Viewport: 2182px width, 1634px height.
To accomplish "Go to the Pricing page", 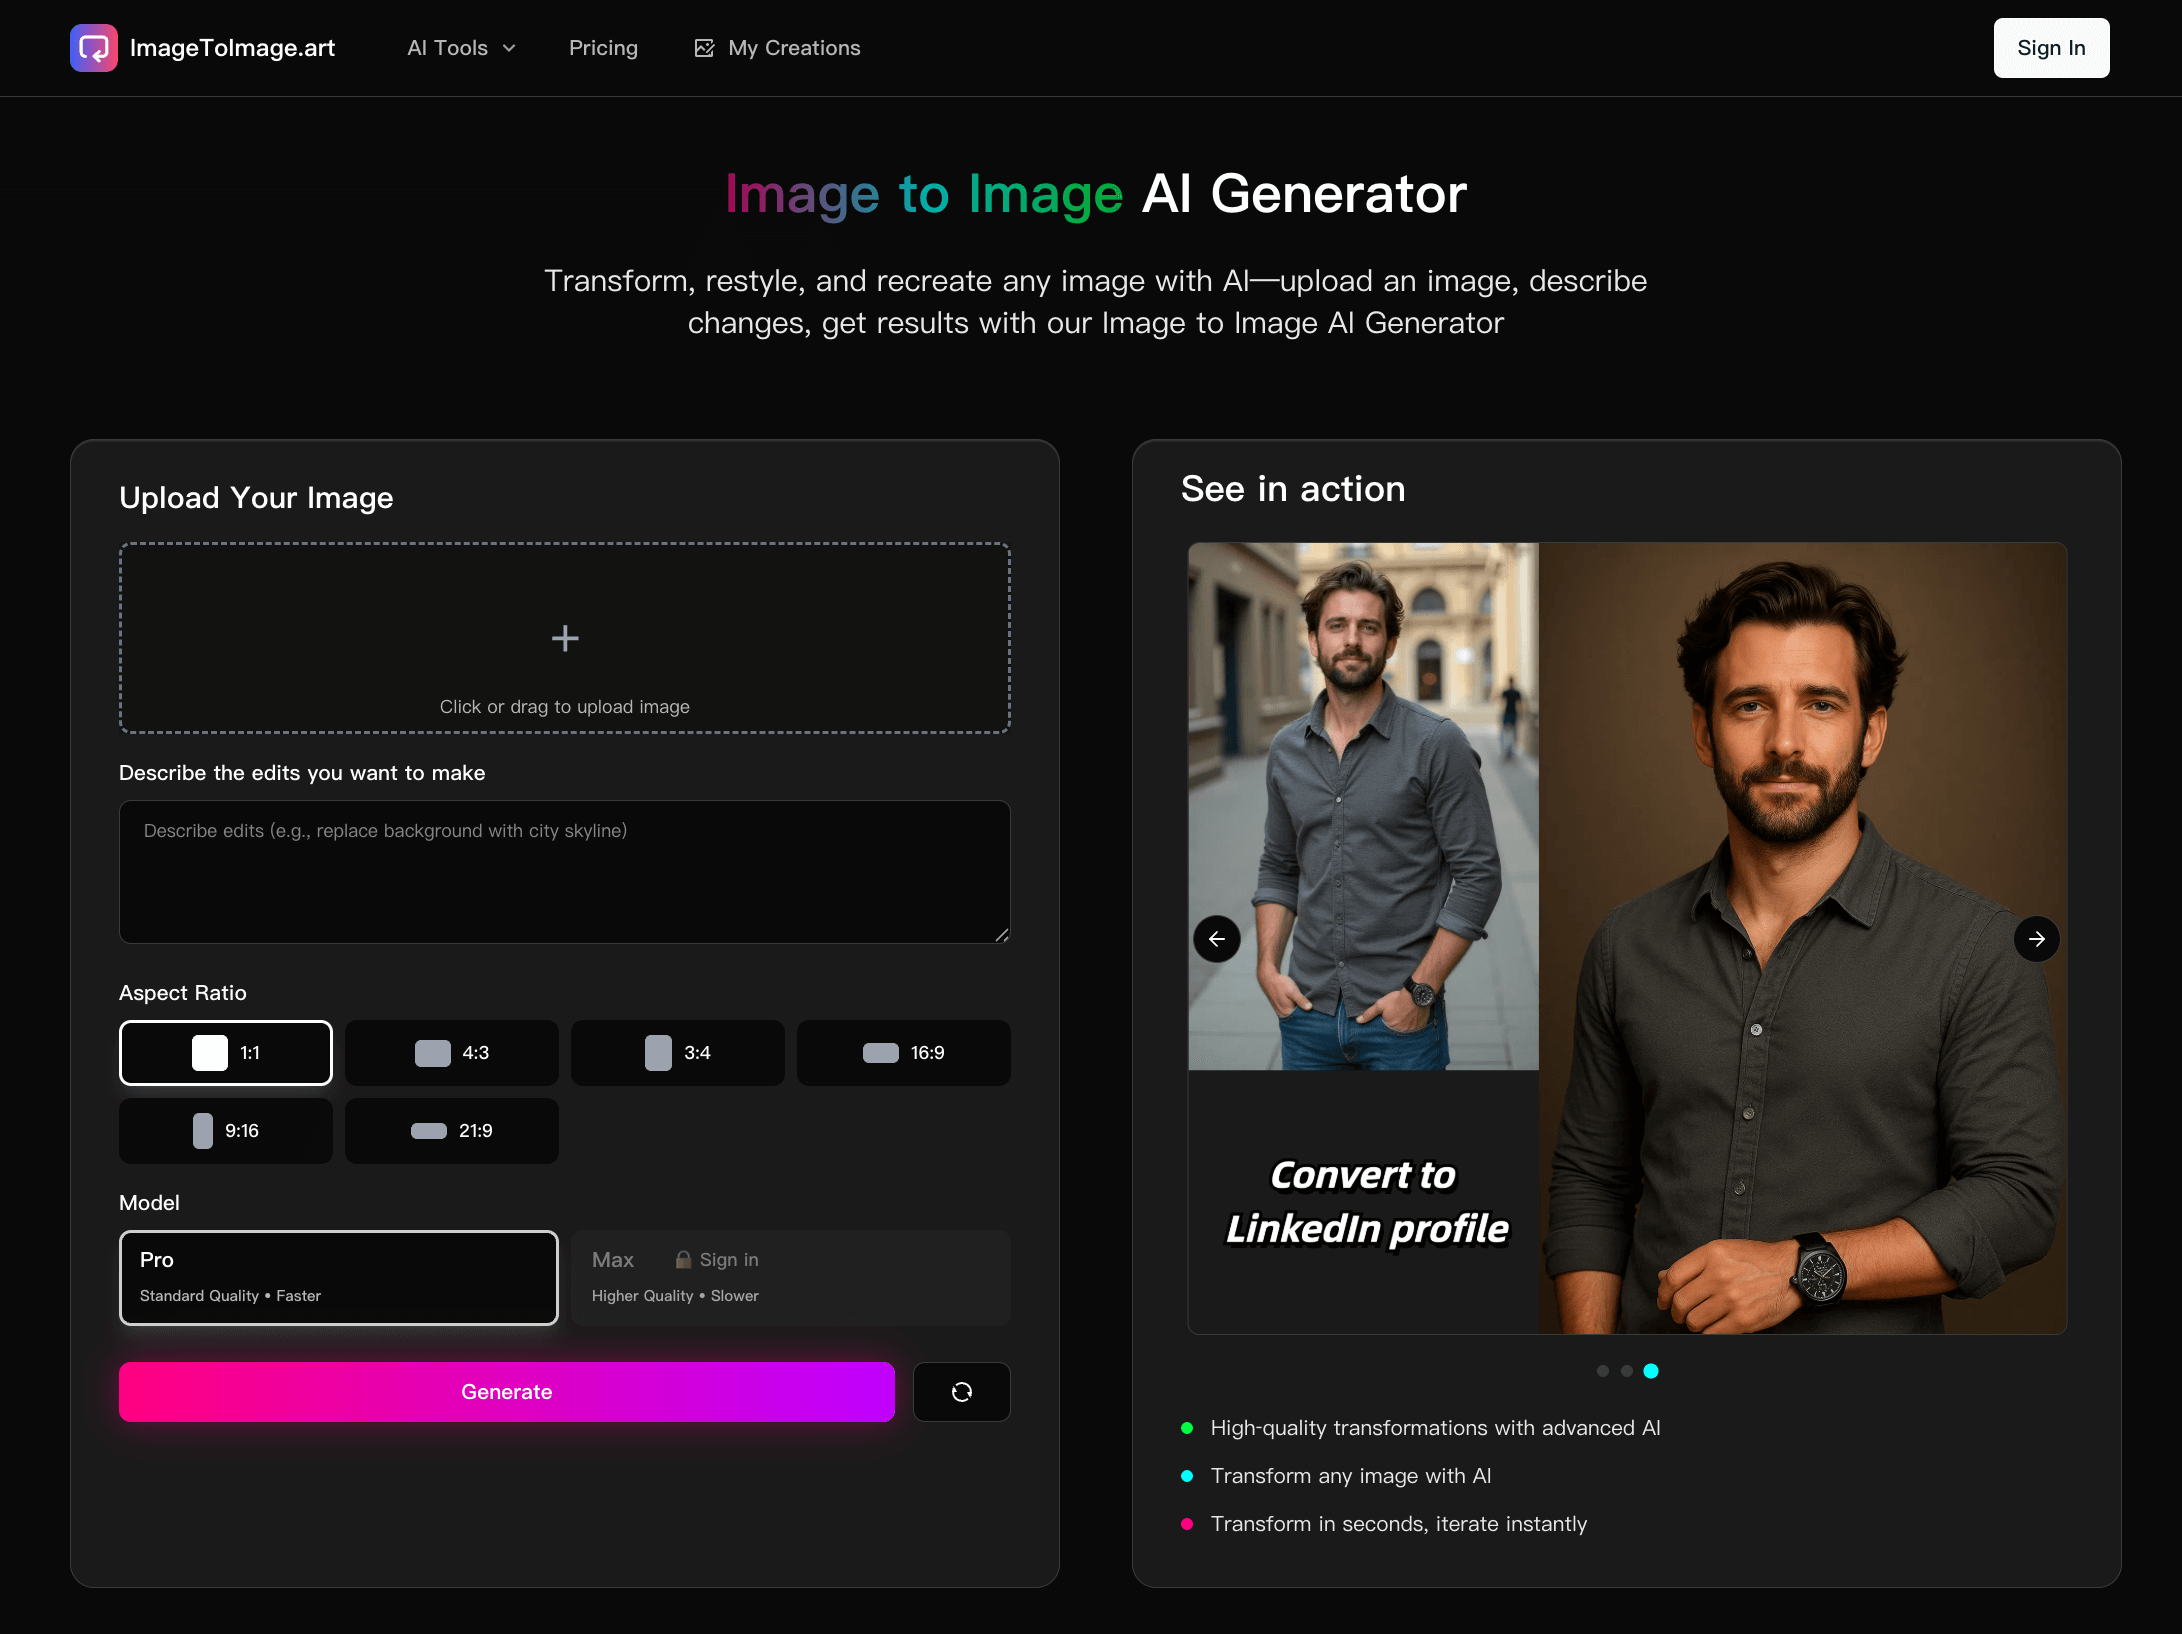I will click(x=603, y=48).
